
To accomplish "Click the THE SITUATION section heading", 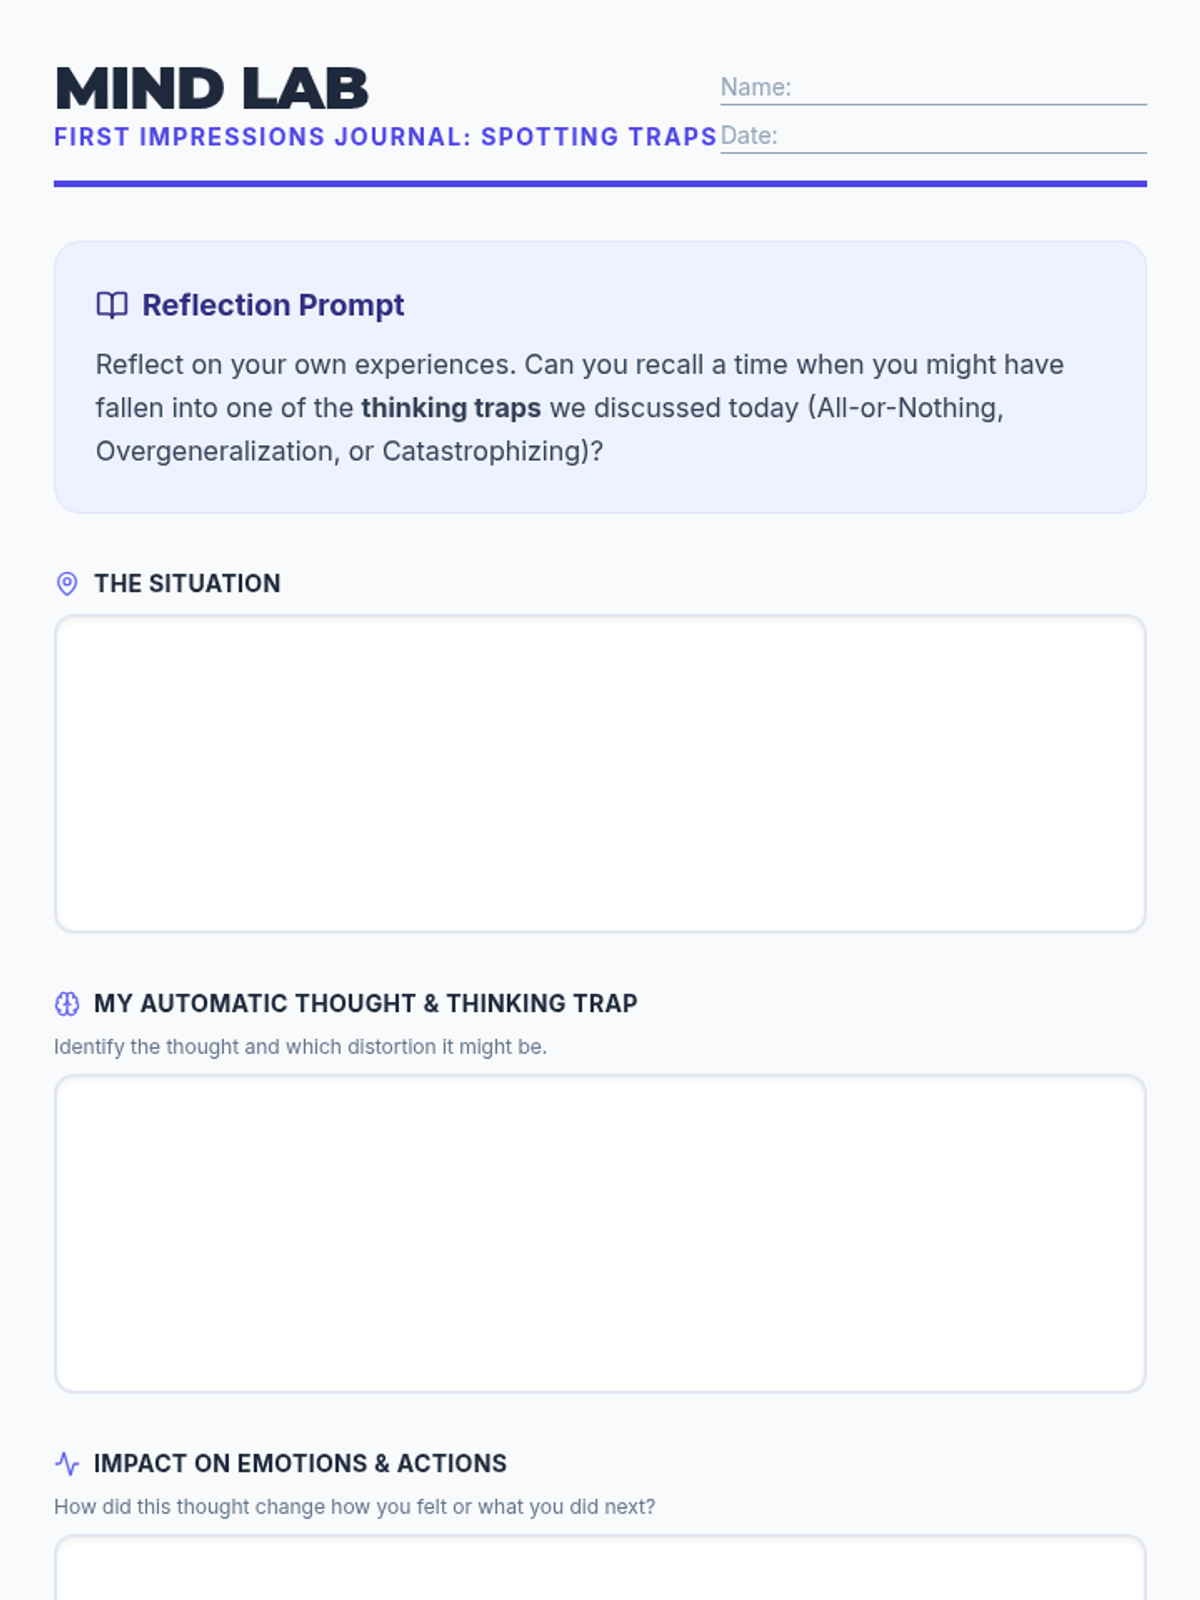I will 187,584.
